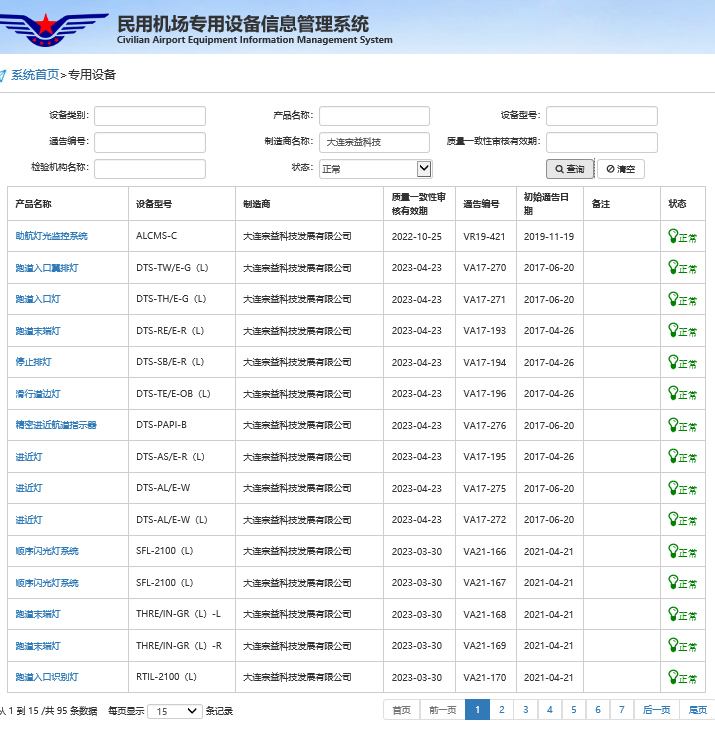Click the 制造商名称 input containing 大连宗益科技
The height and width of the screenshot is (734, 715).
[374, 143]
